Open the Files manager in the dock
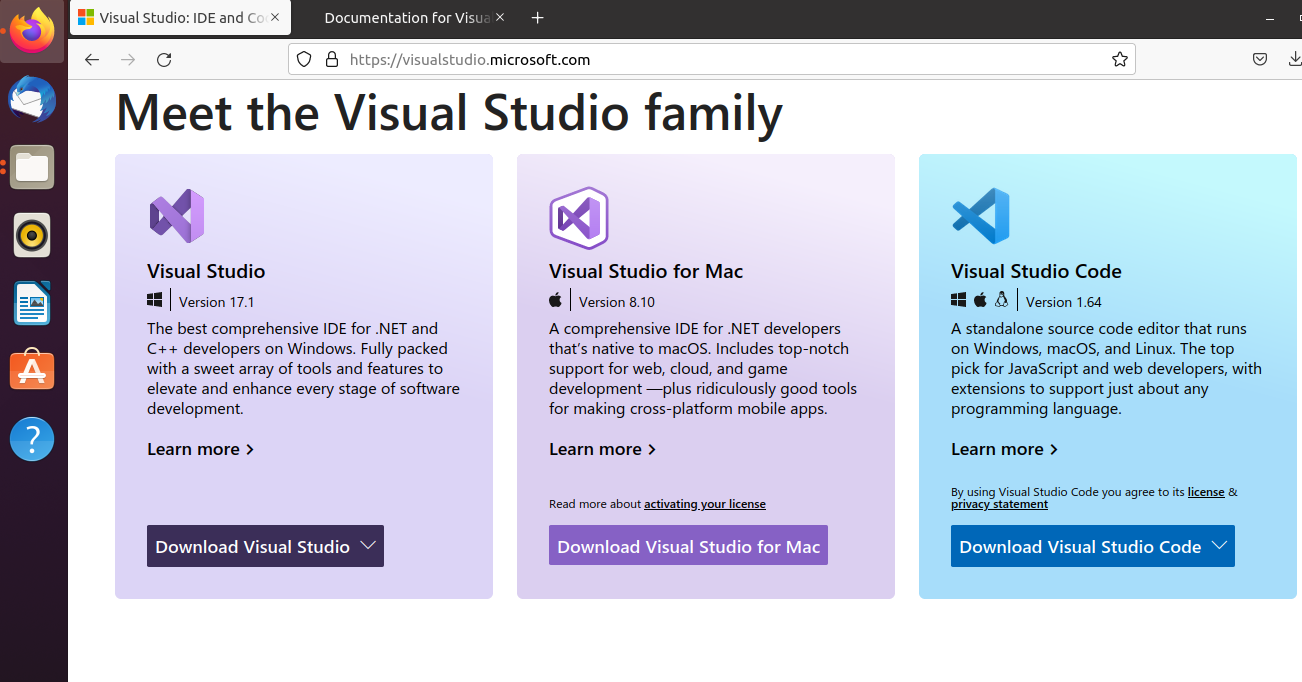1302x682 pixels. (32, 167)
